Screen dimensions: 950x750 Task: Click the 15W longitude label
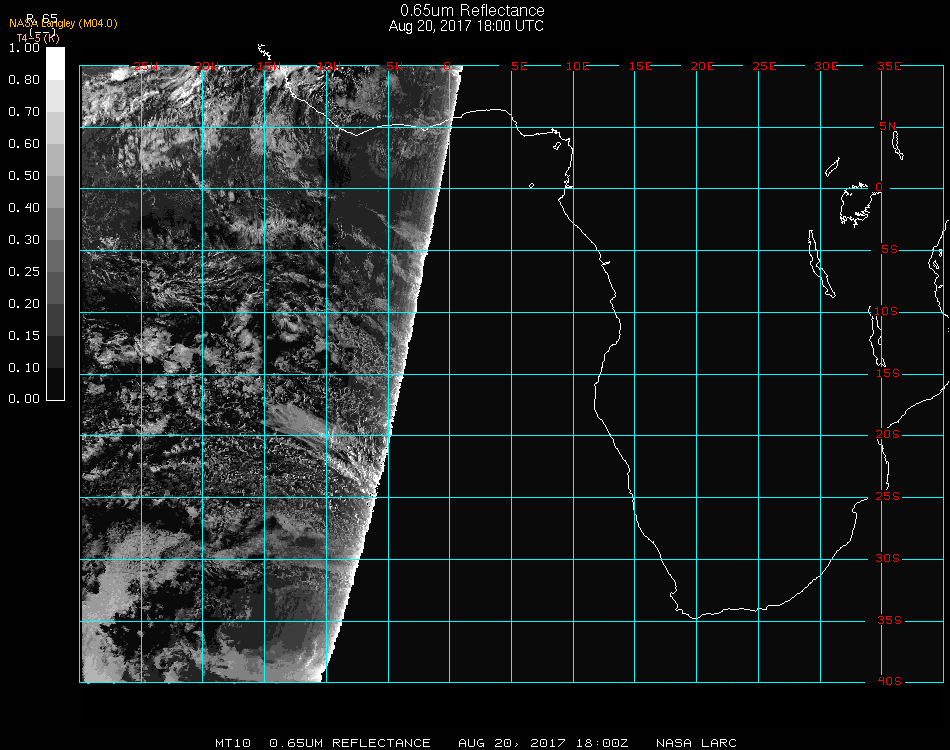click(x=268, y=66)
